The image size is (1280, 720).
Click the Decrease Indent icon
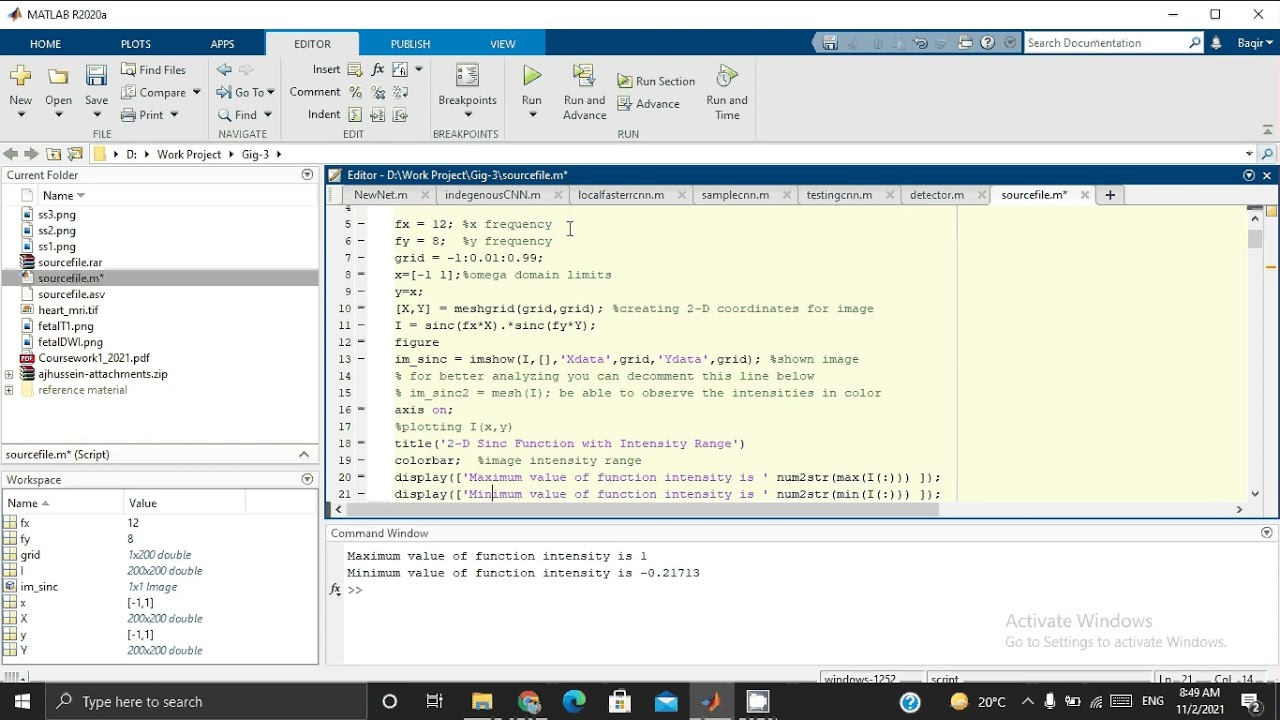pos(401,115)
